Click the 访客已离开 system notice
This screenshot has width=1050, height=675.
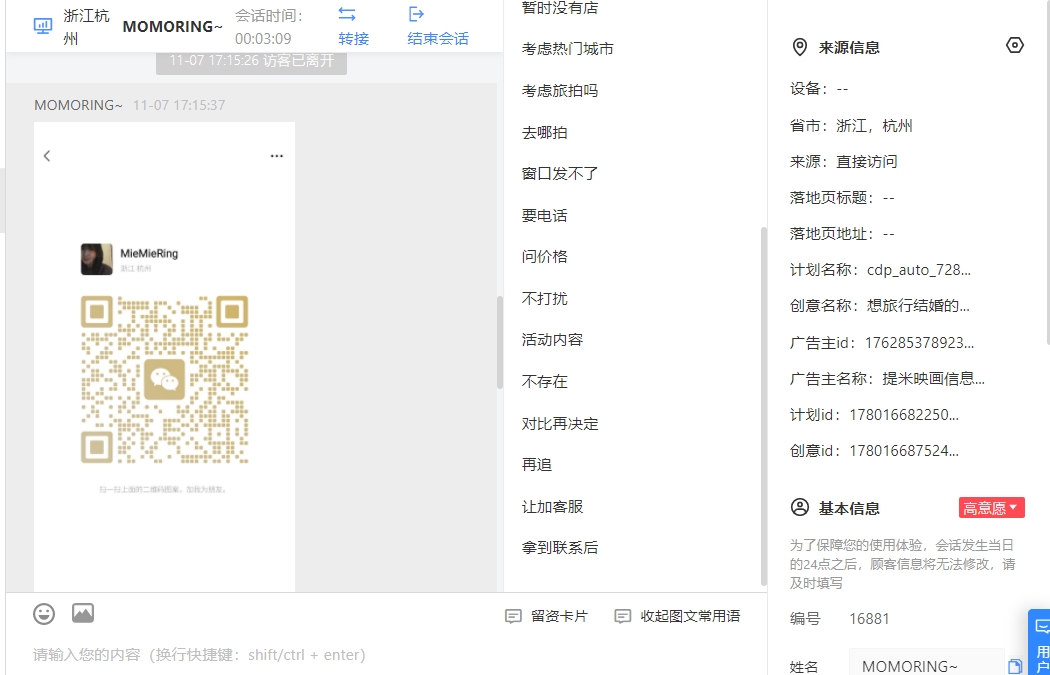click(251, 60)
